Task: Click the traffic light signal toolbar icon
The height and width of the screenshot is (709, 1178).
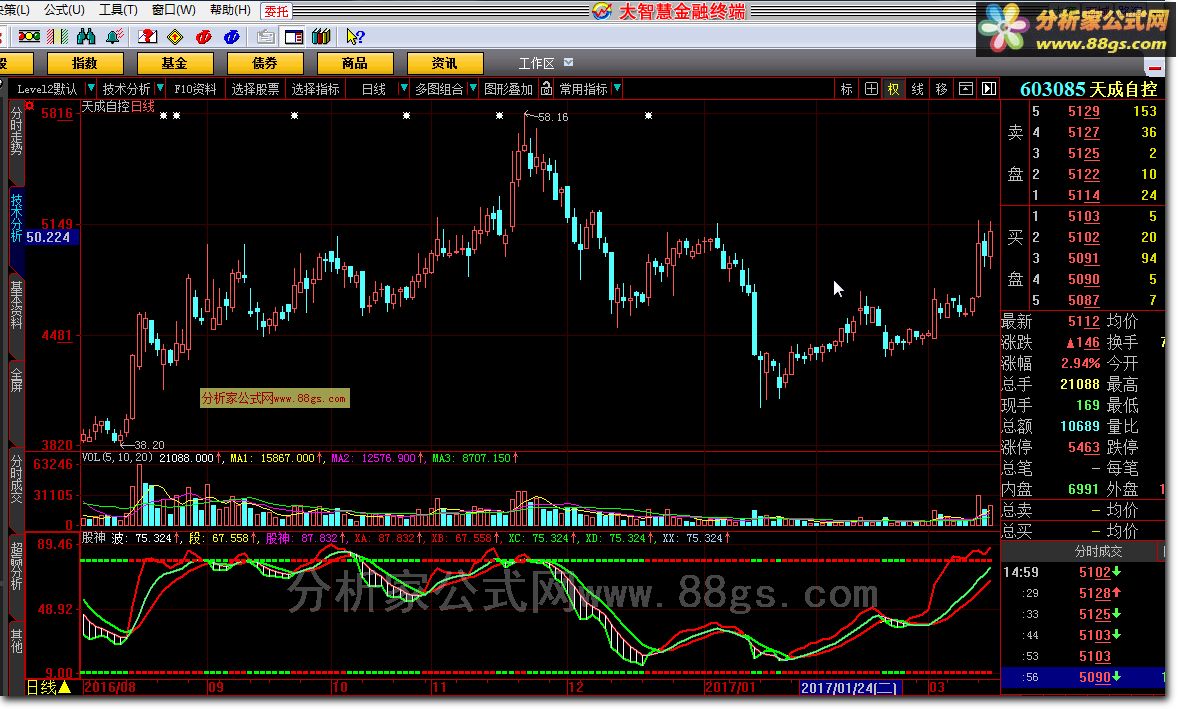Action: pos(29,36)
